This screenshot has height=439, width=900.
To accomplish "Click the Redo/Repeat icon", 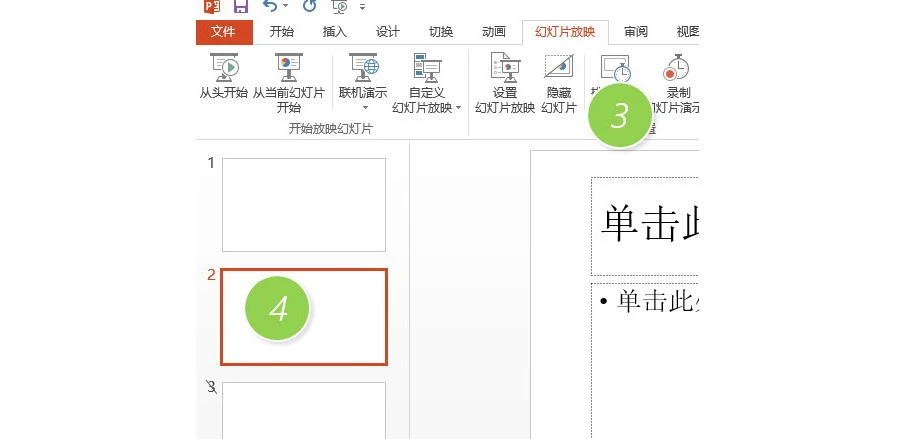I will pos(309,6).
